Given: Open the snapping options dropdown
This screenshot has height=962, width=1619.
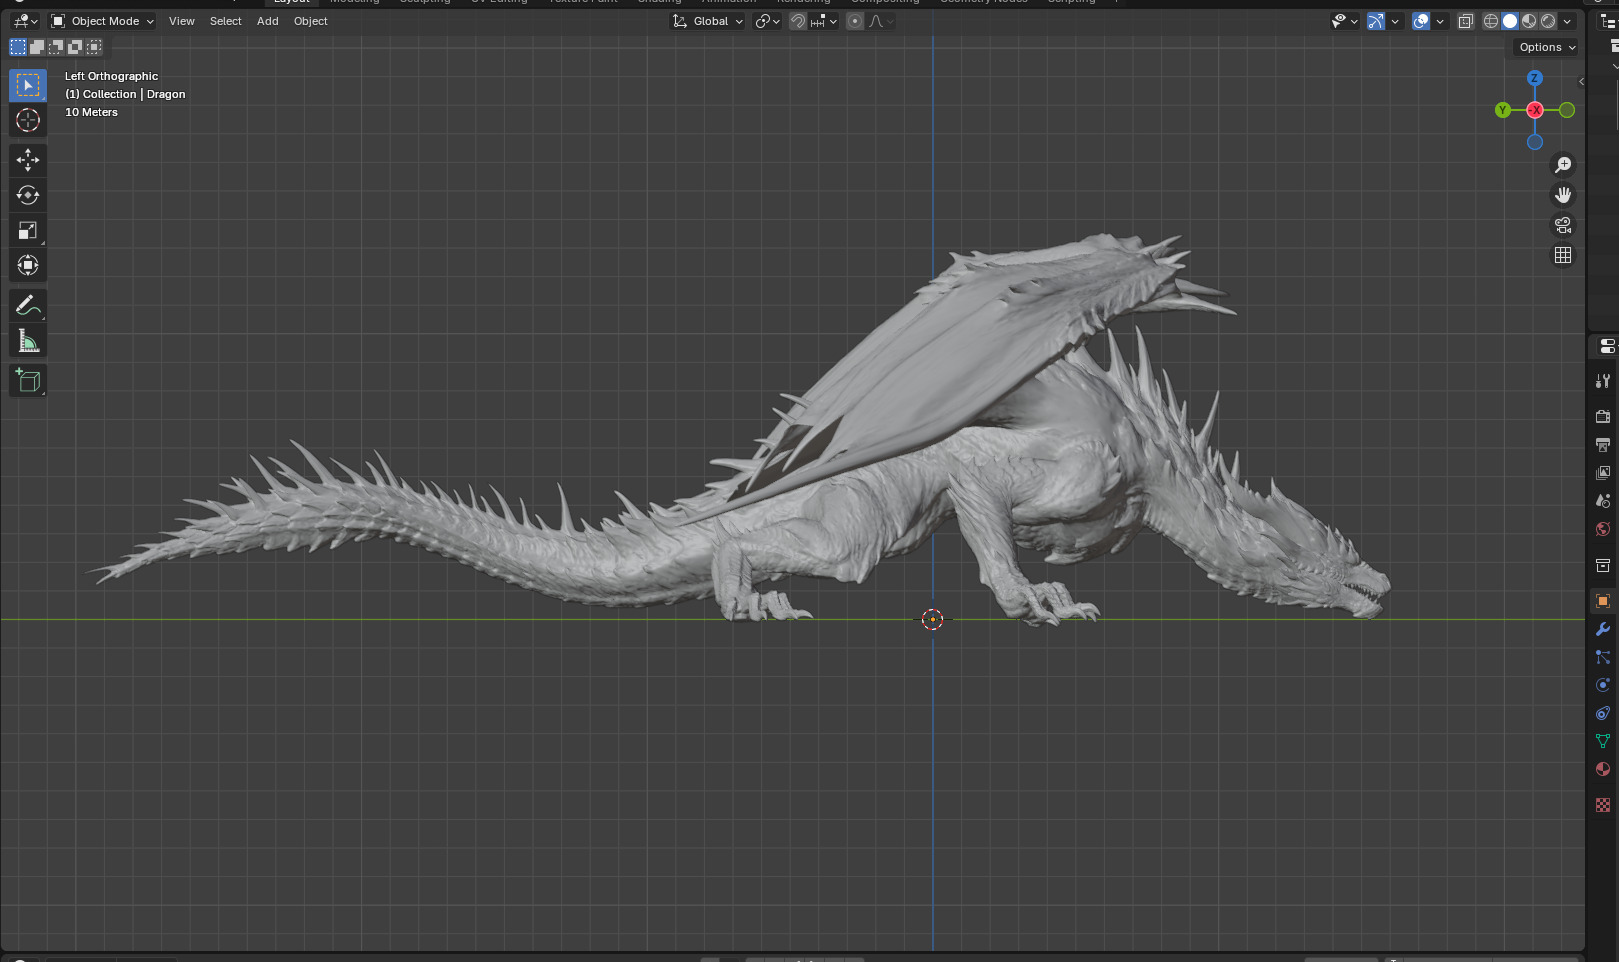Looking at the screenshot, I should [824, 21].
